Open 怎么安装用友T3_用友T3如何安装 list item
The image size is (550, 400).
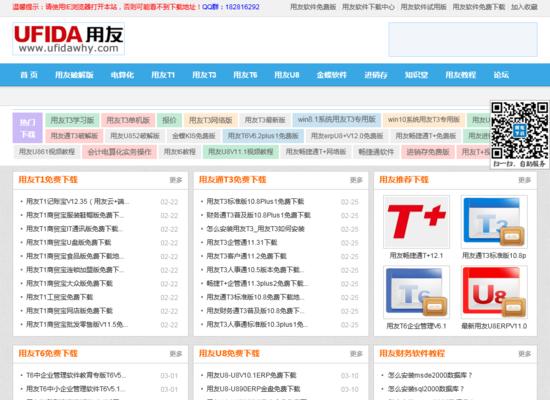[x=255, y=229]
